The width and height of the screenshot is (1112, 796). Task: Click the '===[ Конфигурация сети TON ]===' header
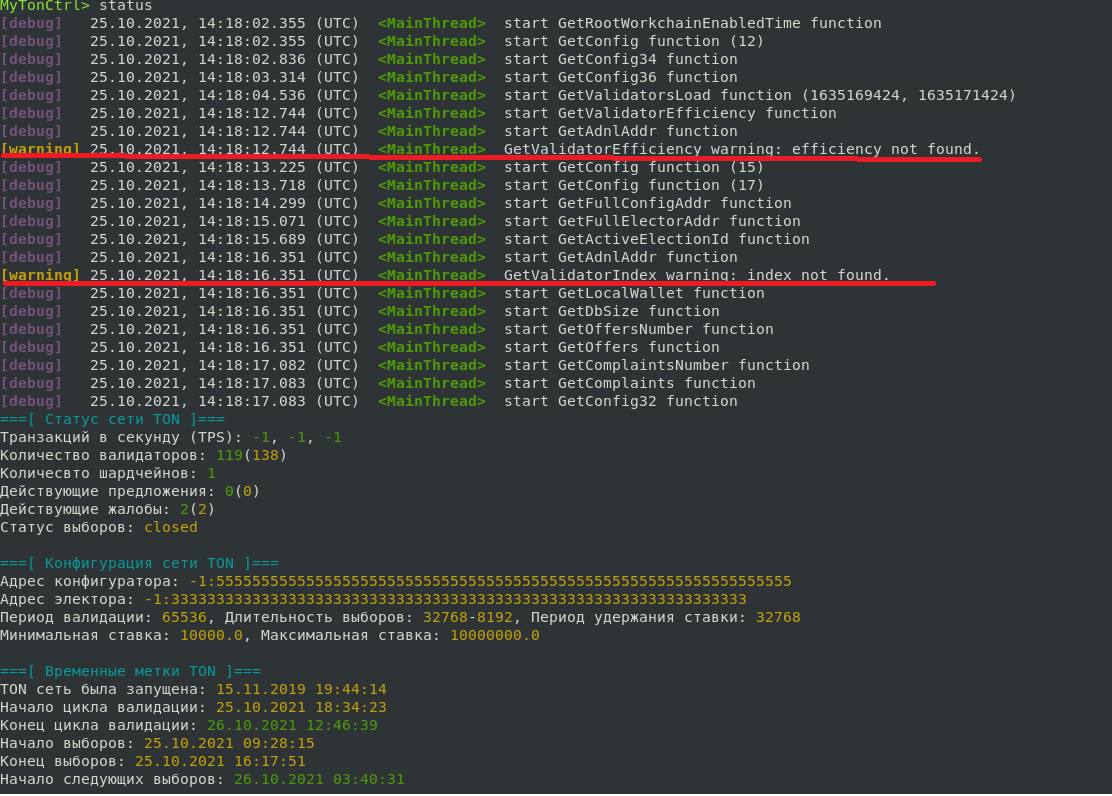click(x=139, y=563)
